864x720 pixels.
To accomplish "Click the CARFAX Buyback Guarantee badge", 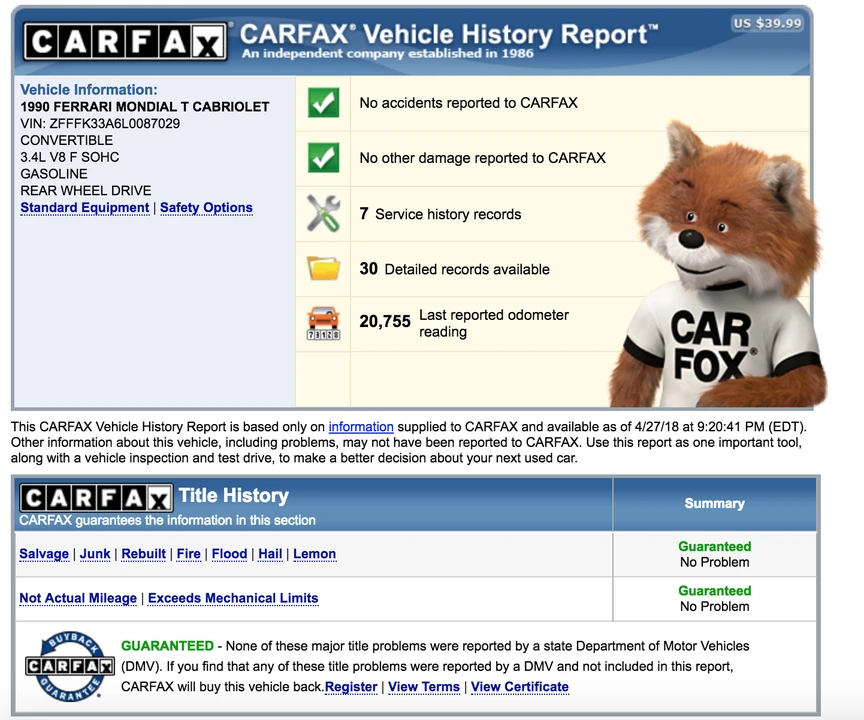I will (x=70, y=666).
